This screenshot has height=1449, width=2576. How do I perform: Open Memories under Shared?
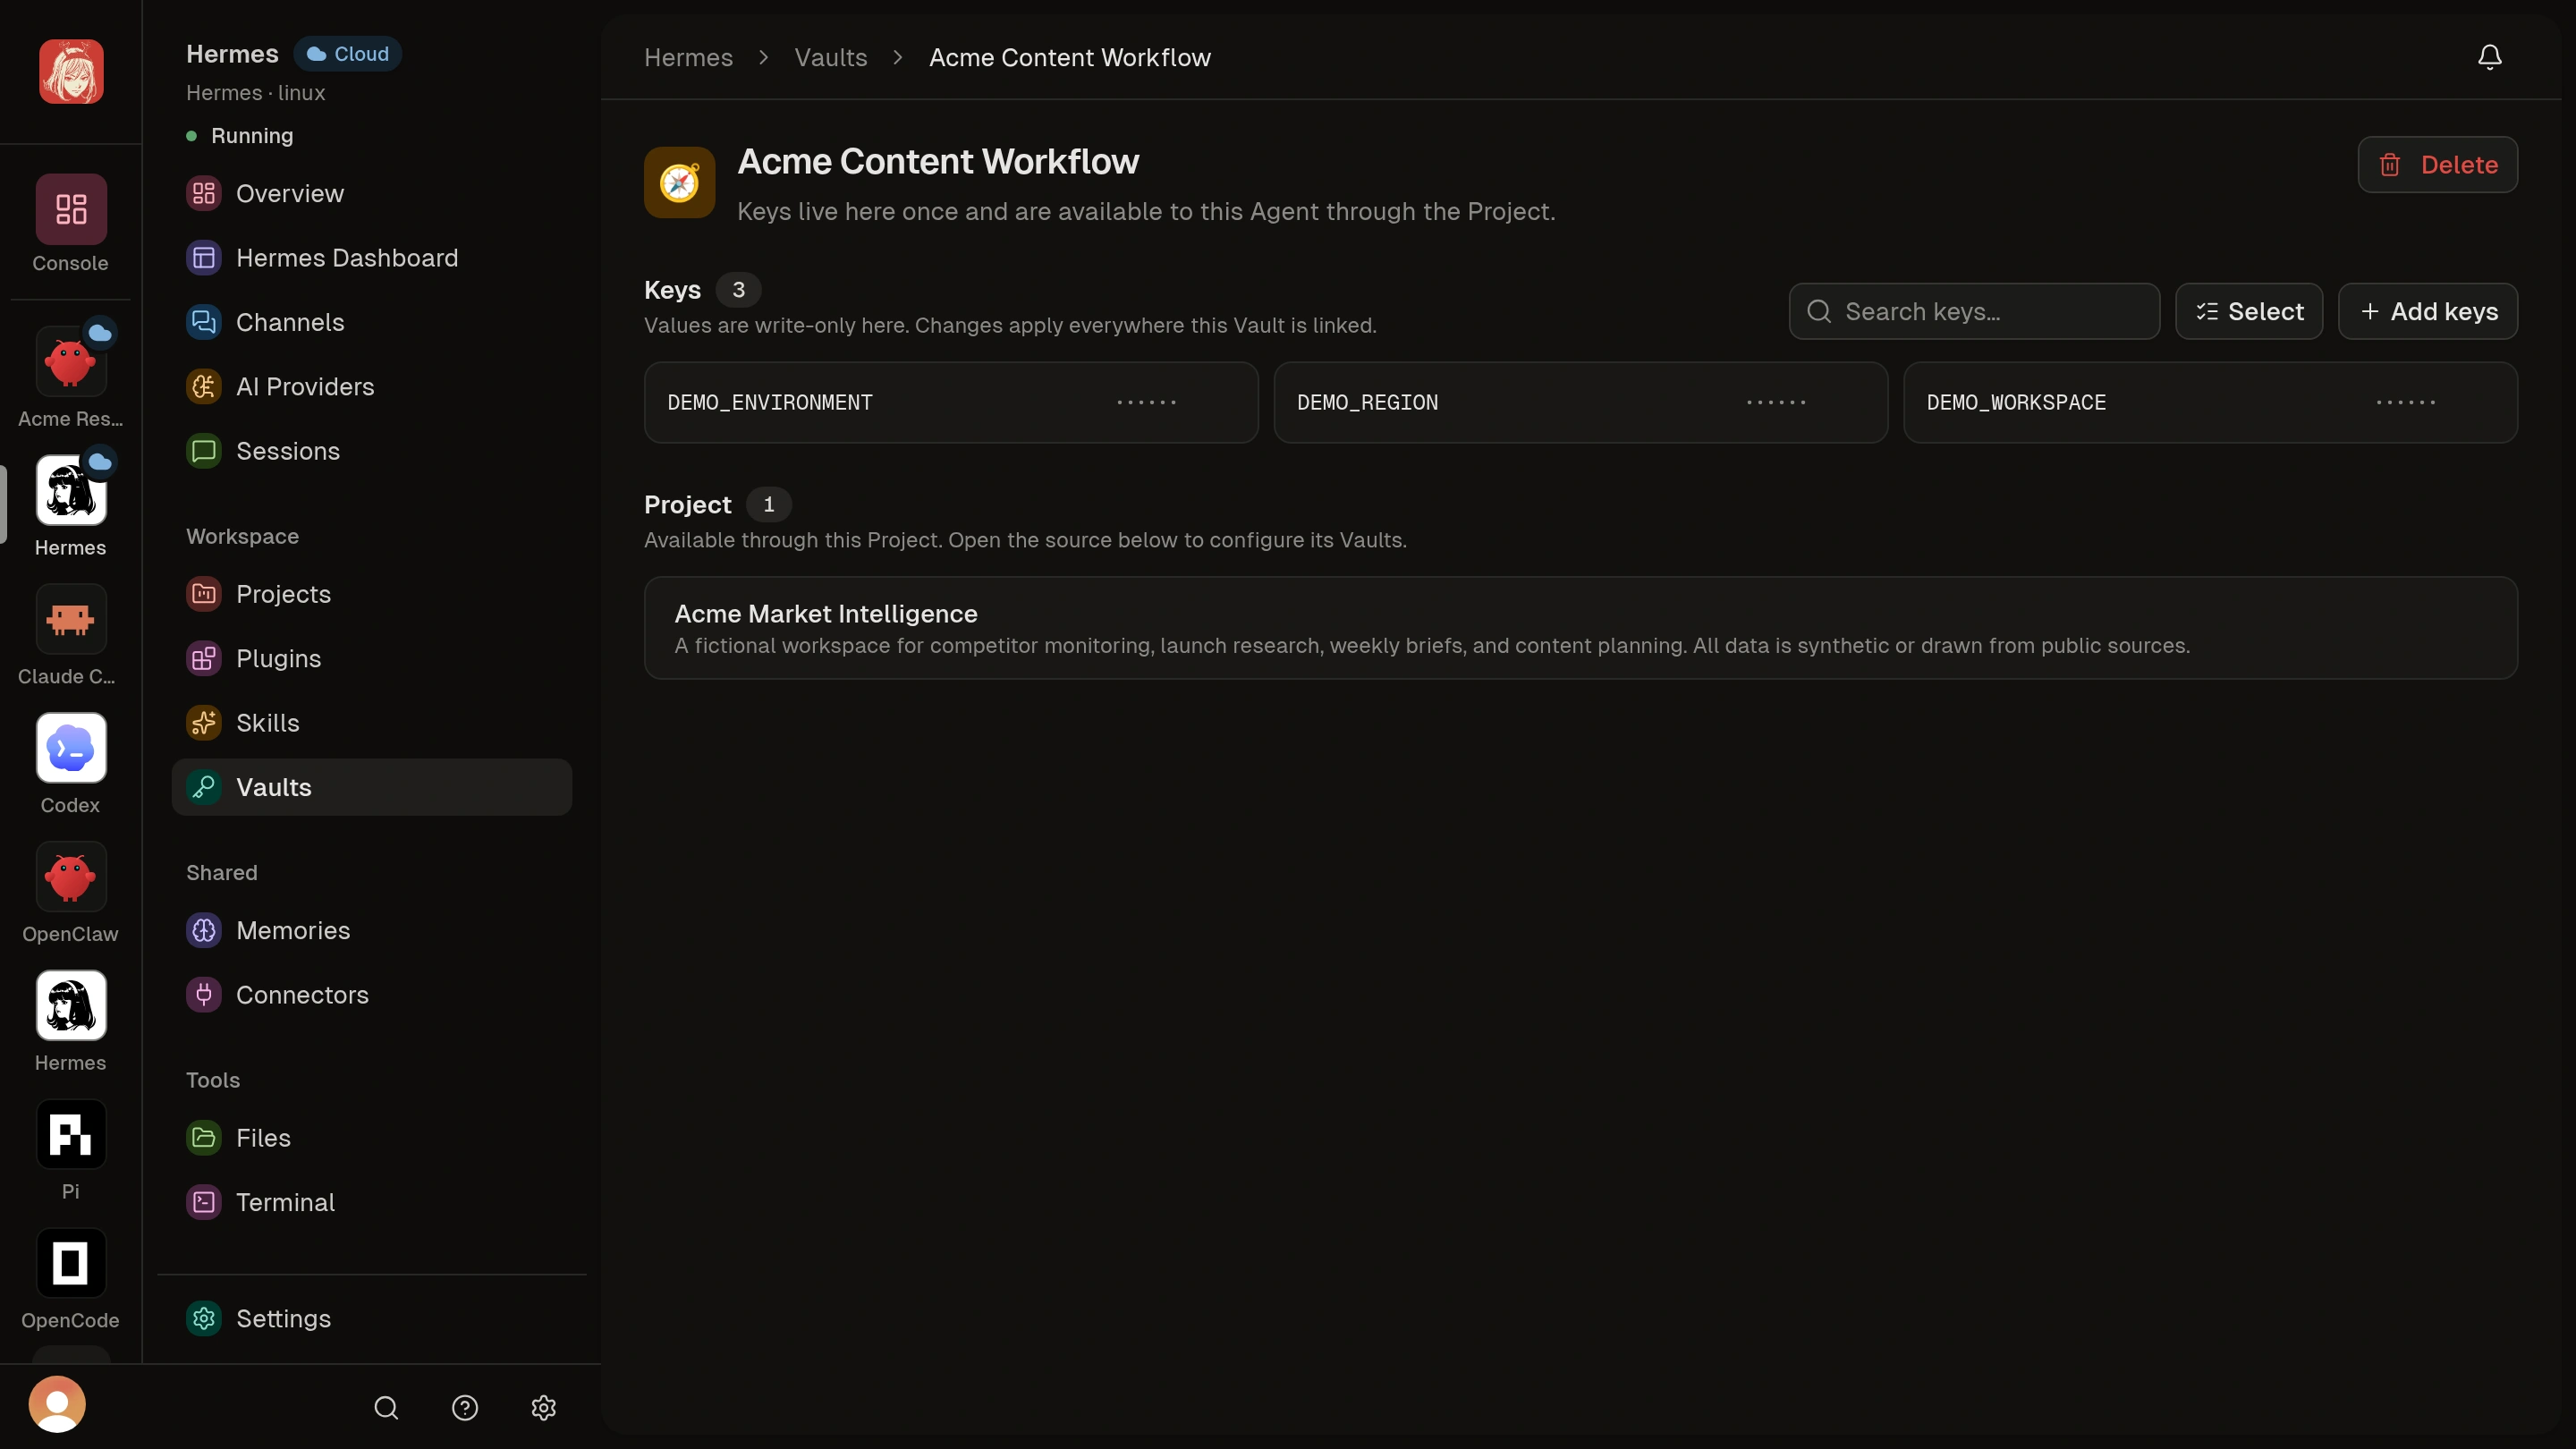[372, 930]
